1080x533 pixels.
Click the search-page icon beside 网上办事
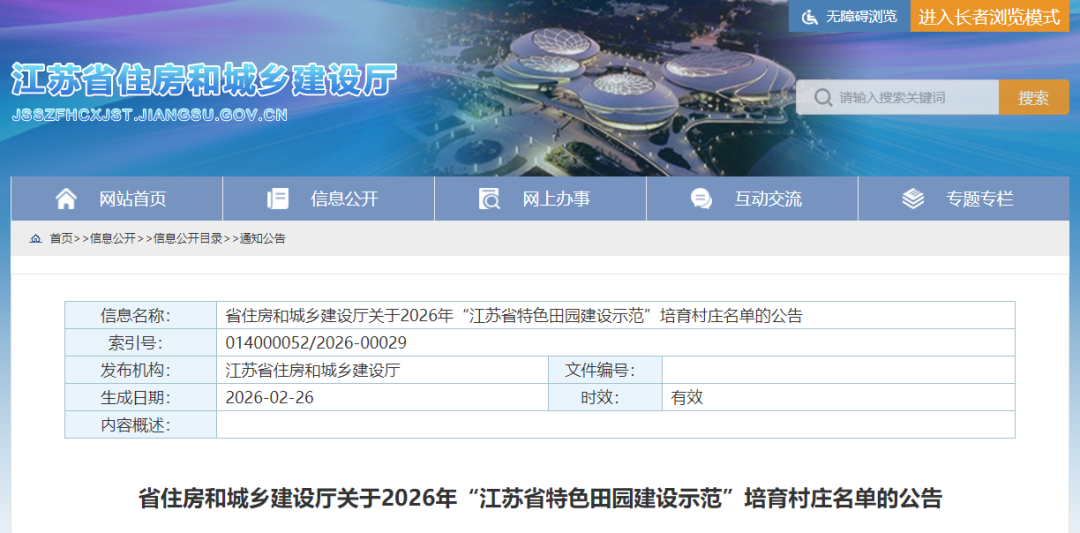coord(489,199)
